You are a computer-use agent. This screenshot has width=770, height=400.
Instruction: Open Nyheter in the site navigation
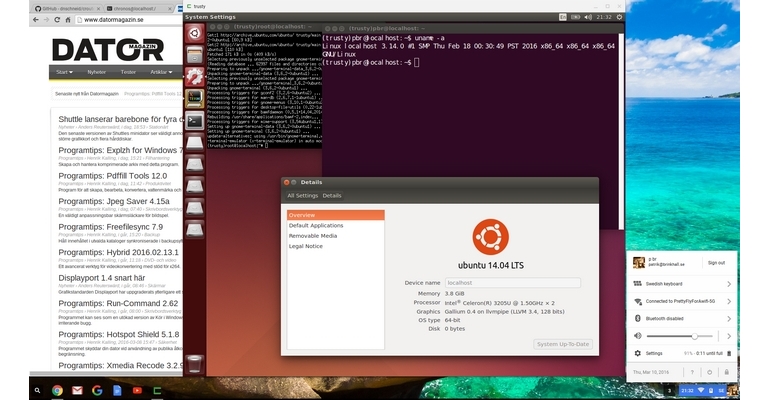96,72
